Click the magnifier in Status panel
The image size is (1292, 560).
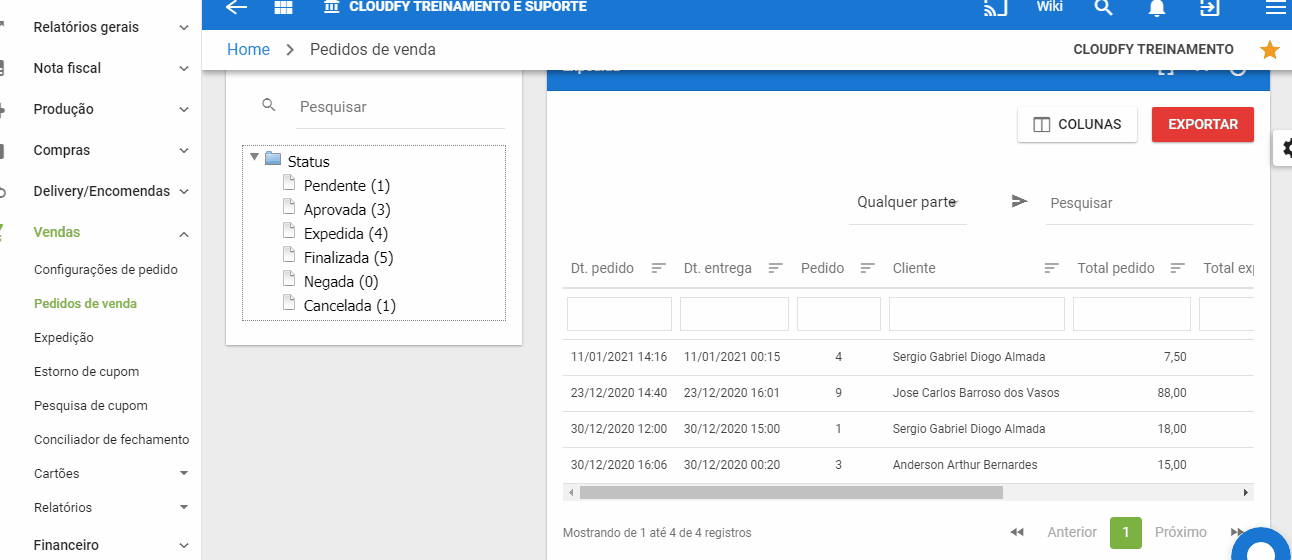point(268,105)
